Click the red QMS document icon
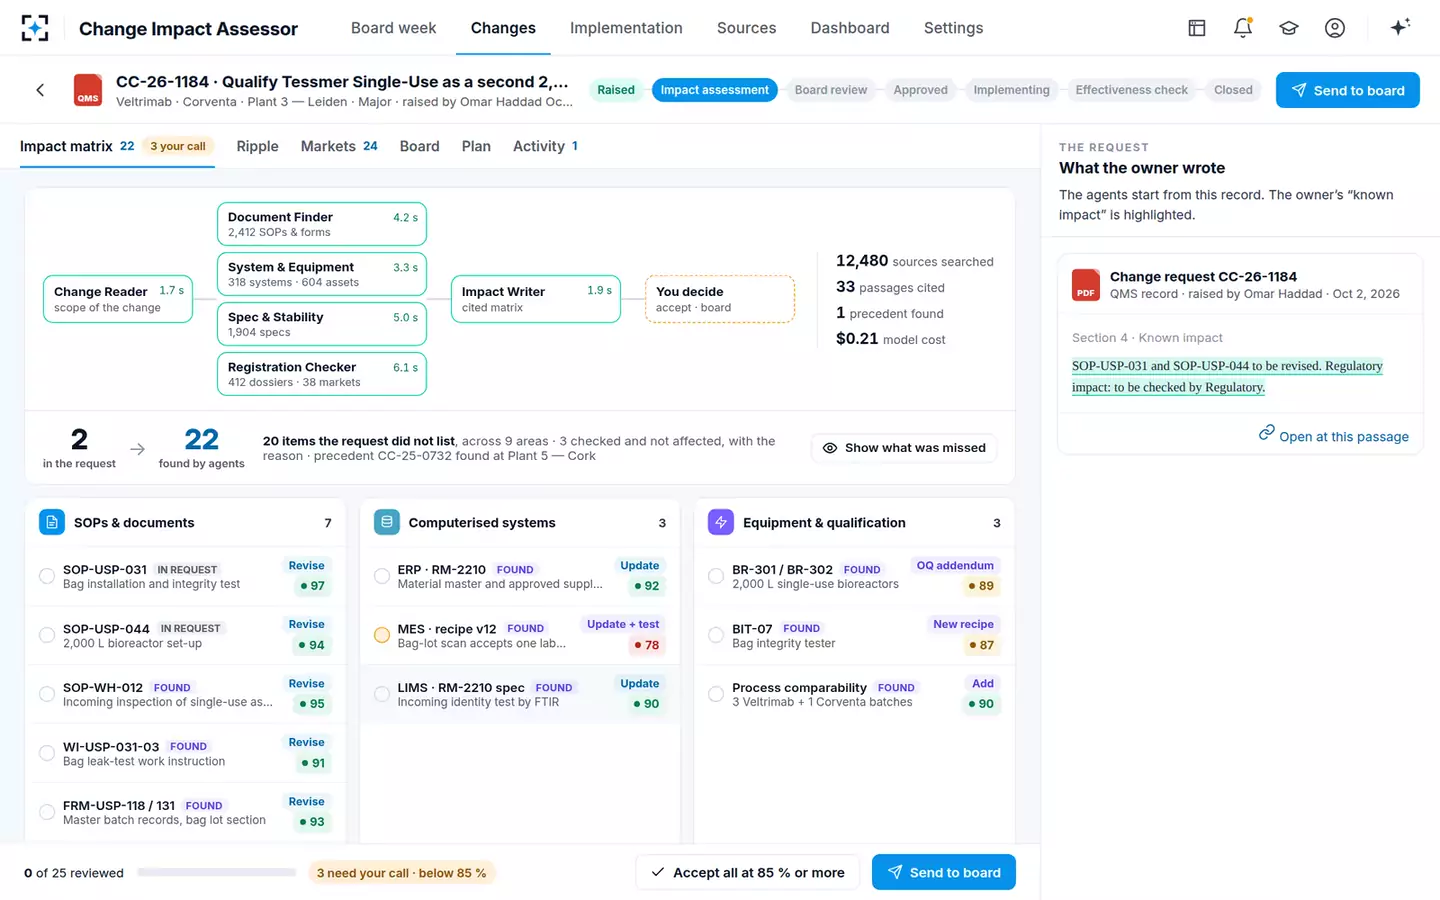Screen dimensions: 1440x900 coord(88,90)
